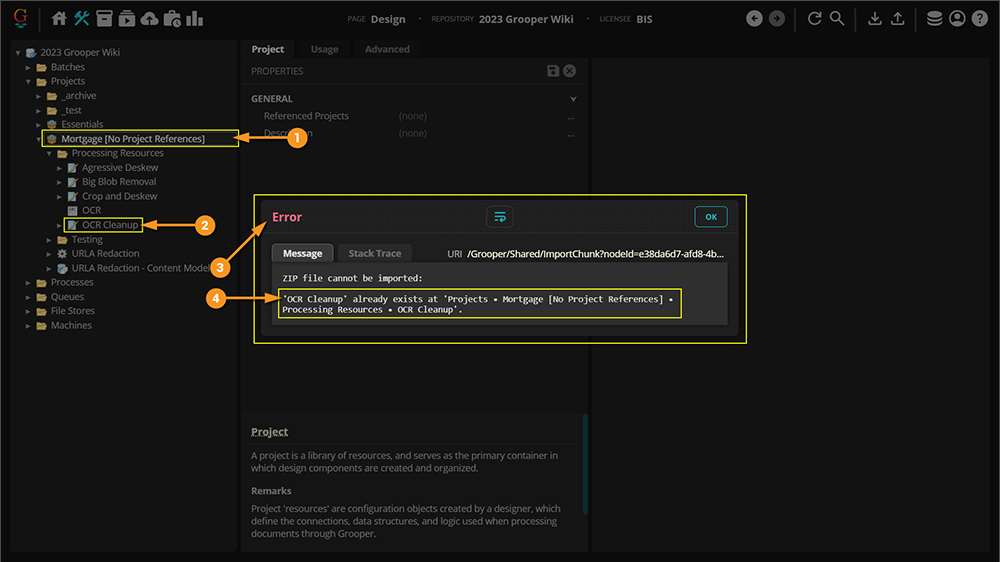1000x562 pixels.
Task: Save properties with the disk icon
Action: click(553, 71)
